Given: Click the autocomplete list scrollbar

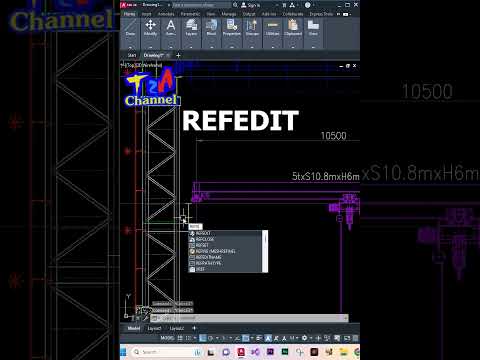Looking at the screenshot, I should click(265, 251).
